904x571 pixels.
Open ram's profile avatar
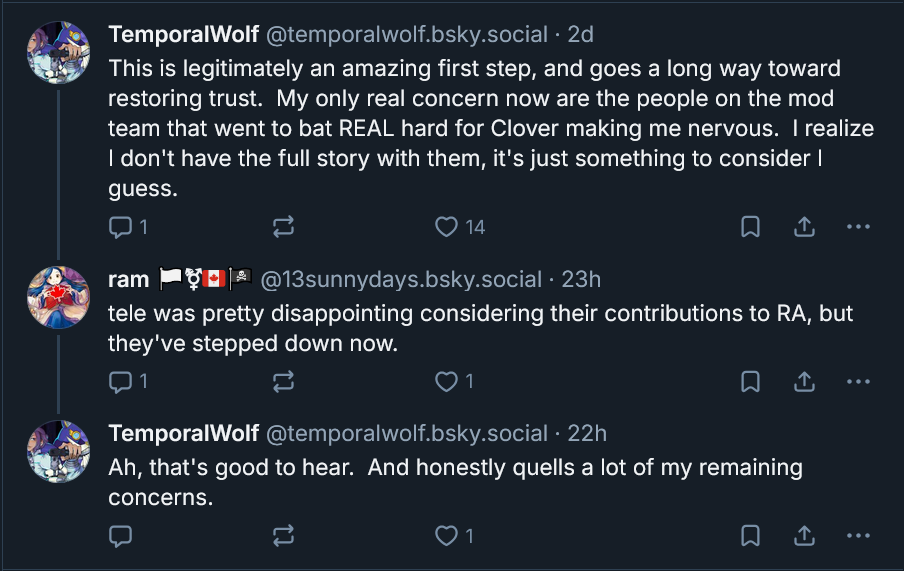[58, 298]
